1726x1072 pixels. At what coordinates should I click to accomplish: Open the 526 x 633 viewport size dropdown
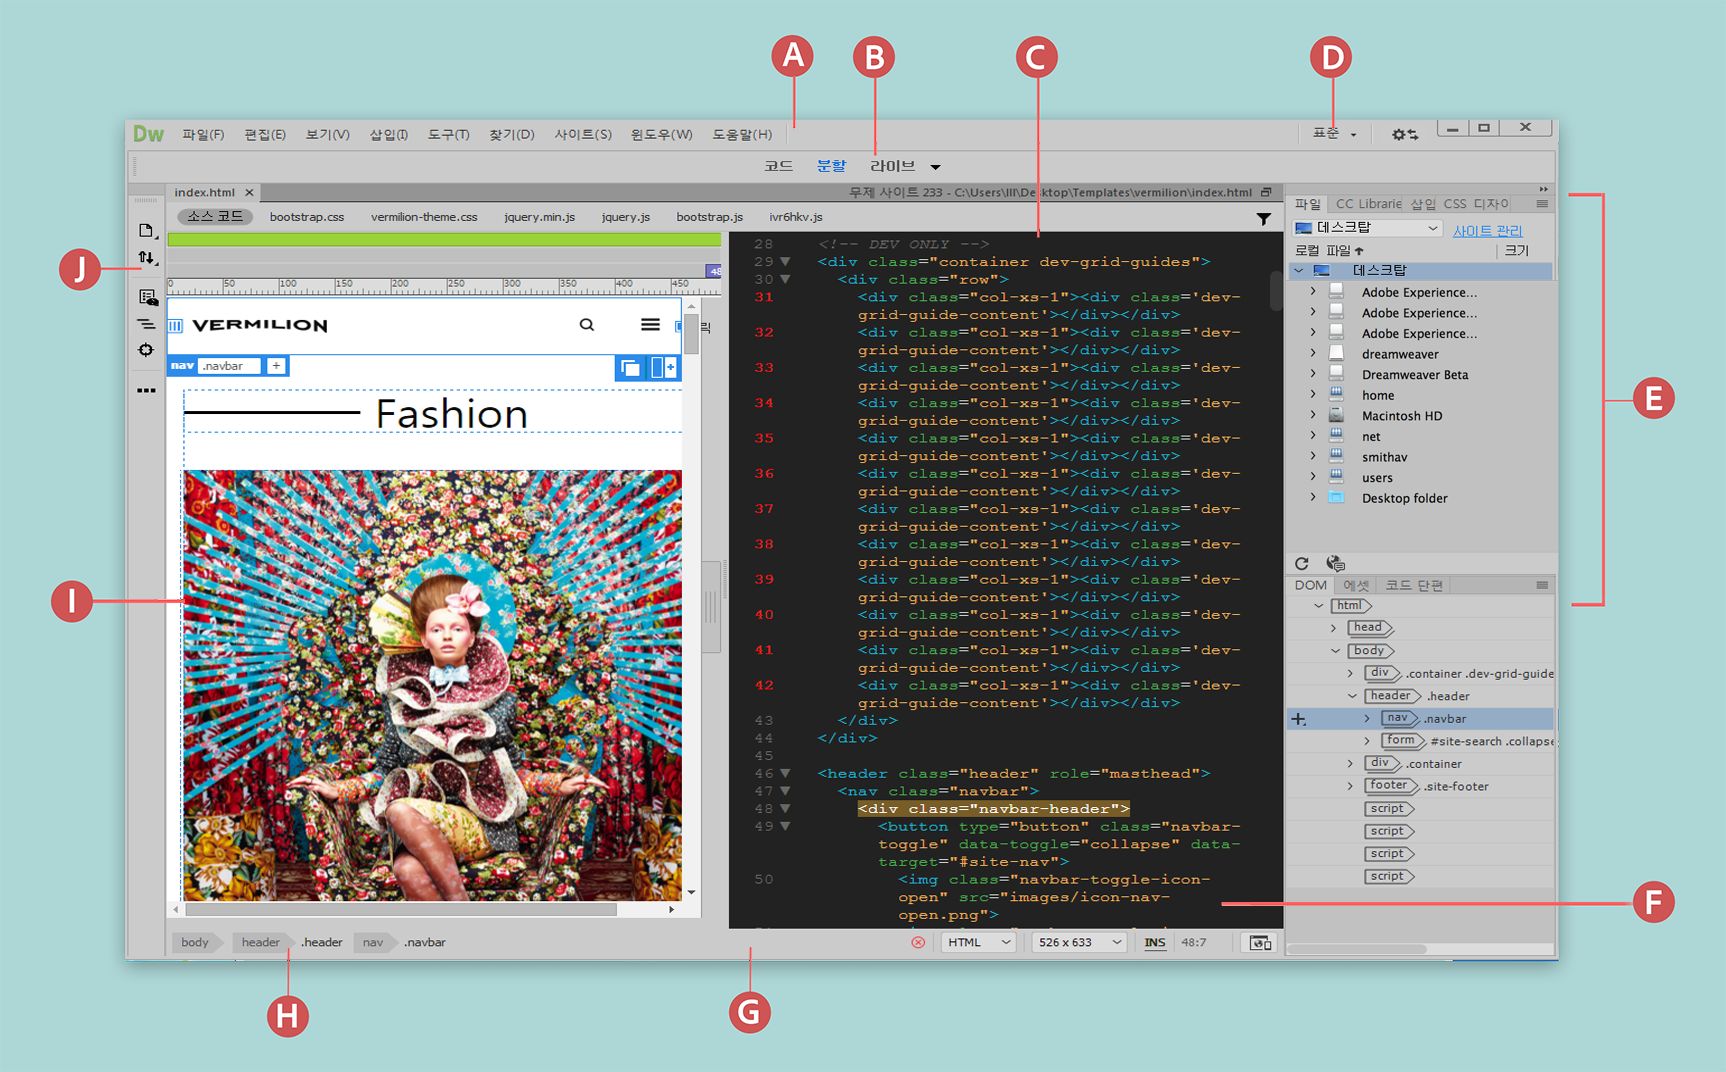[x=1078, y=941]
